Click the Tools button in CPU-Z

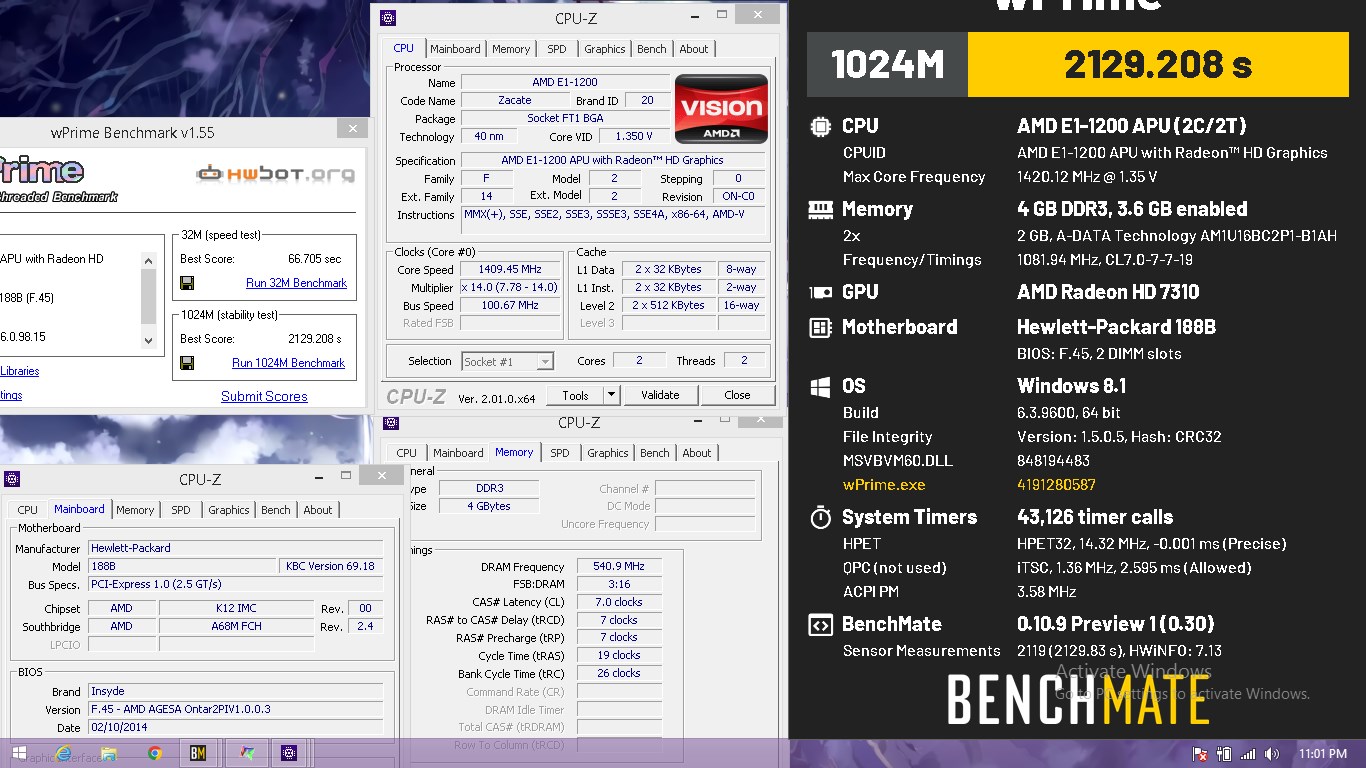[576, 395]
